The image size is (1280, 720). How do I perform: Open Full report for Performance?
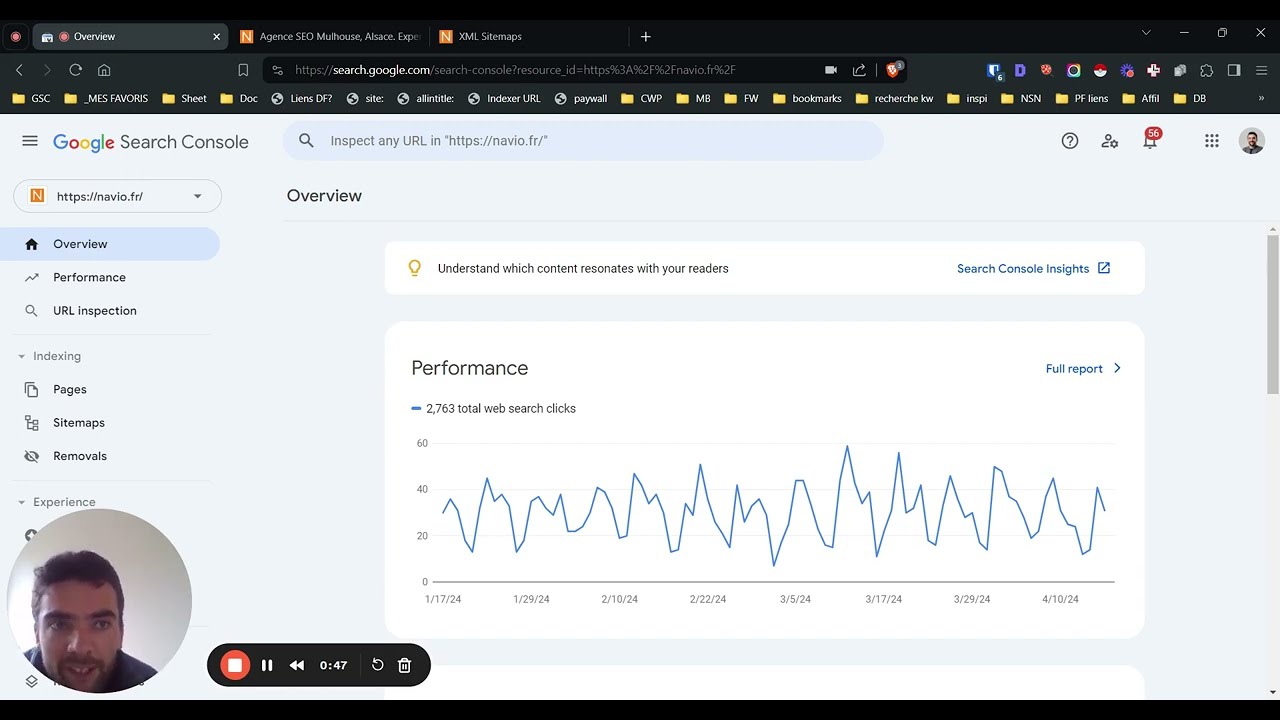tap(1084, 369)
